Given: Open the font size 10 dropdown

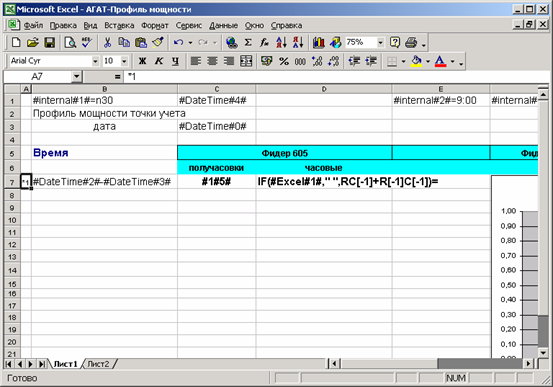Looking at the screenshot, I should click(124, 61).
